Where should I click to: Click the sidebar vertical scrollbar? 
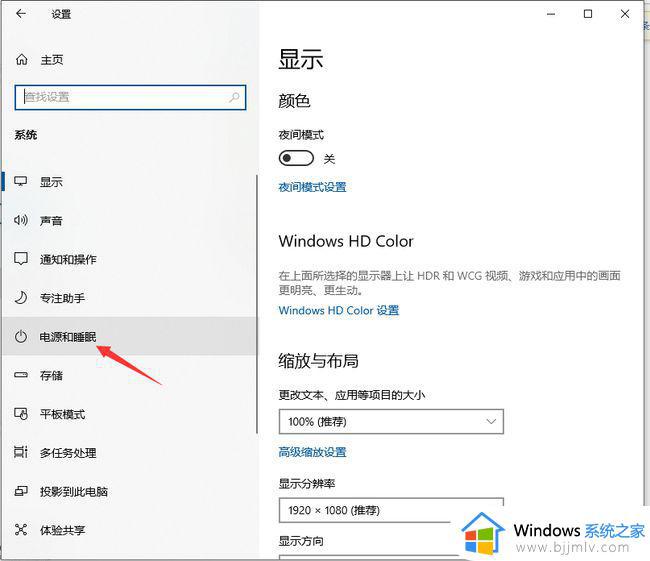pos(257,304)
